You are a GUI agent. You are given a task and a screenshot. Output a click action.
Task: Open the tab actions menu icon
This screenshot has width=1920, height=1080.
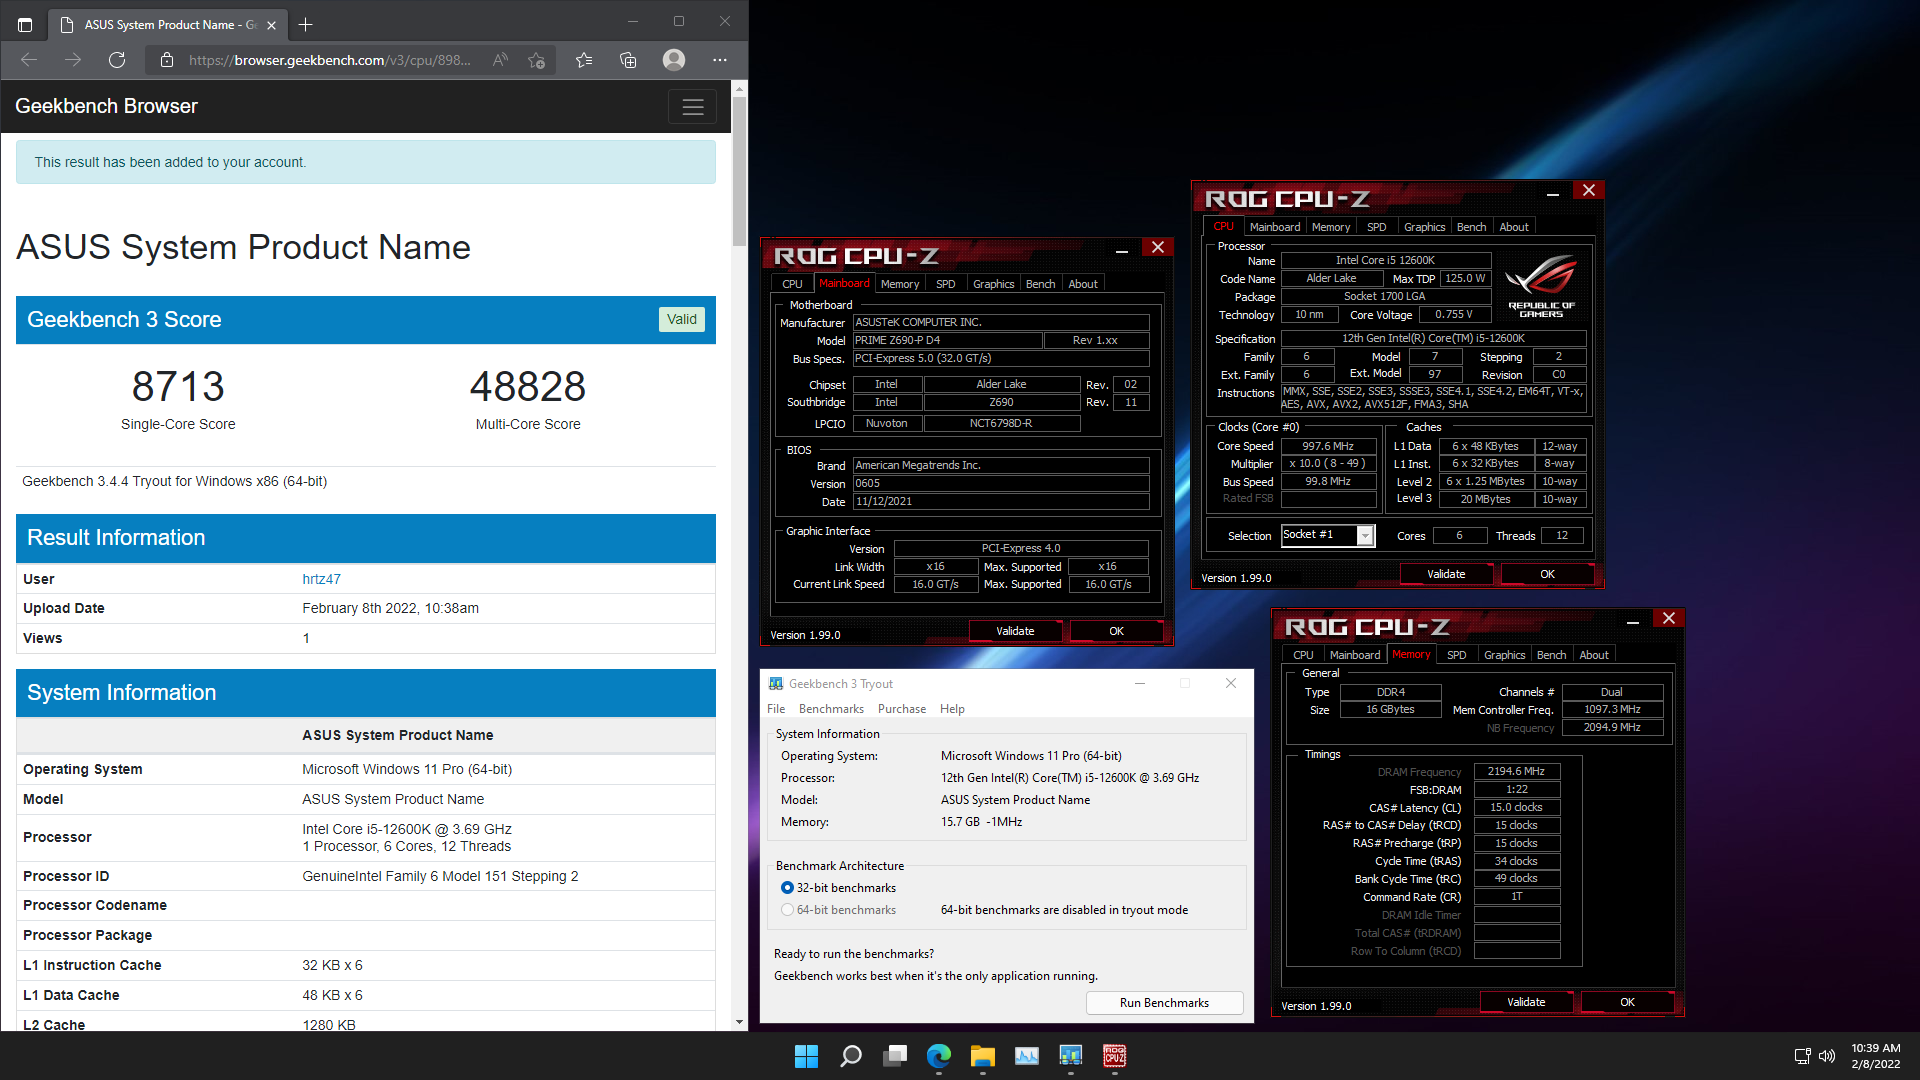[x=25, y=25]
